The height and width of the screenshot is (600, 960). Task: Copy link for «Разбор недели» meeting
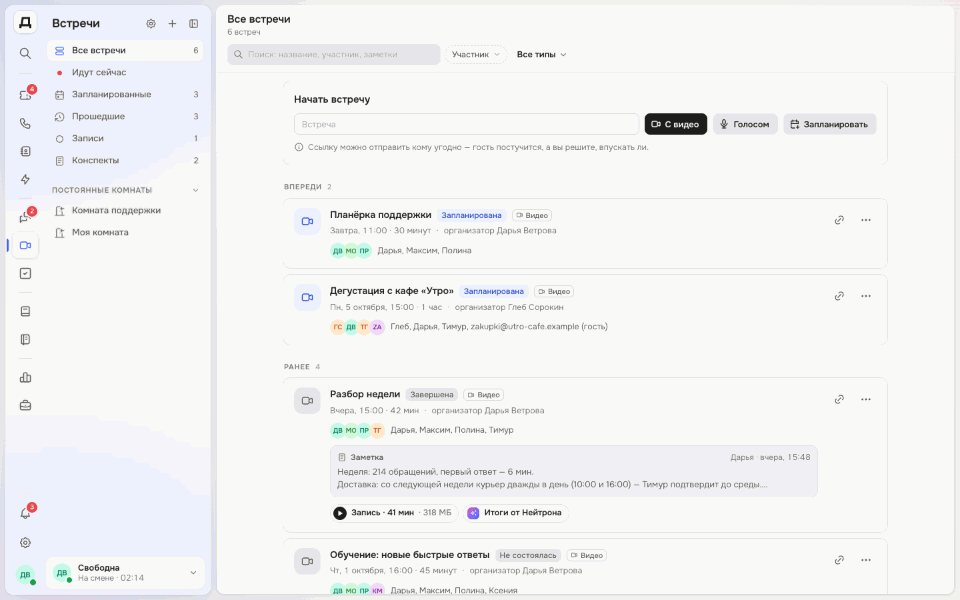tap(839, 399)
